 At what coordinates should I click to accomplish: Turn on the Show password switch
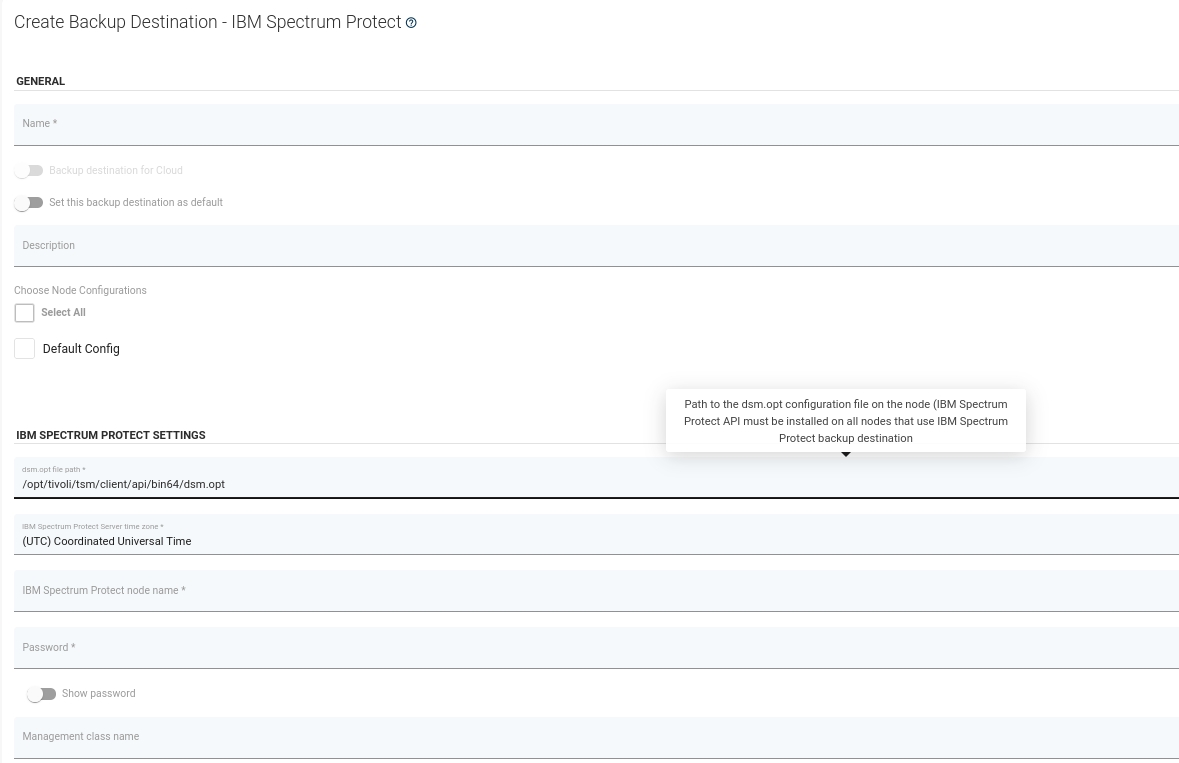click(x=41, y=694)
